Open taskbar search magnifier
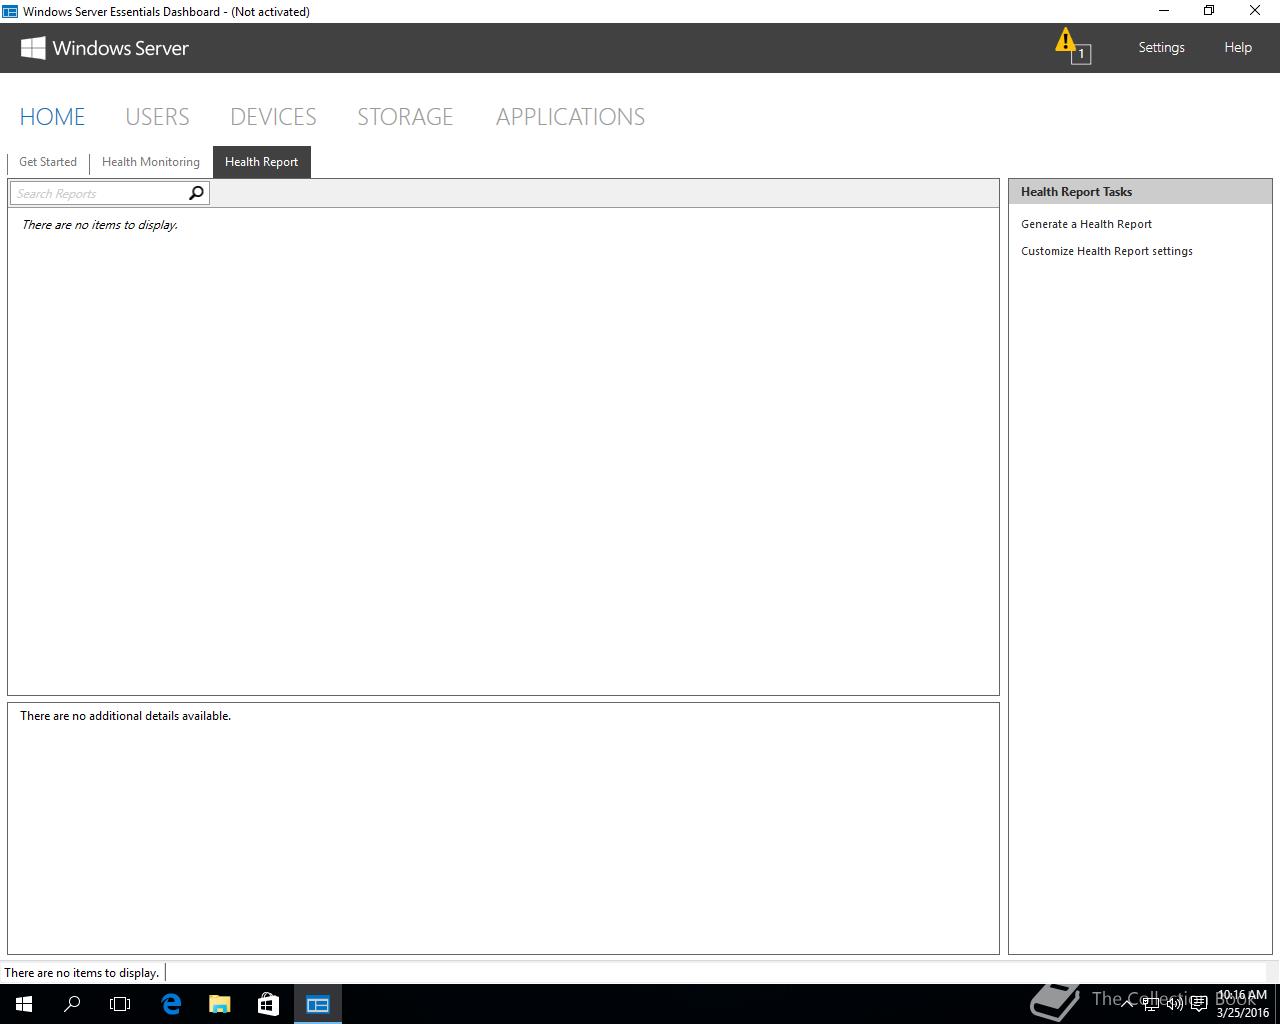 (x=72, y=1004)
